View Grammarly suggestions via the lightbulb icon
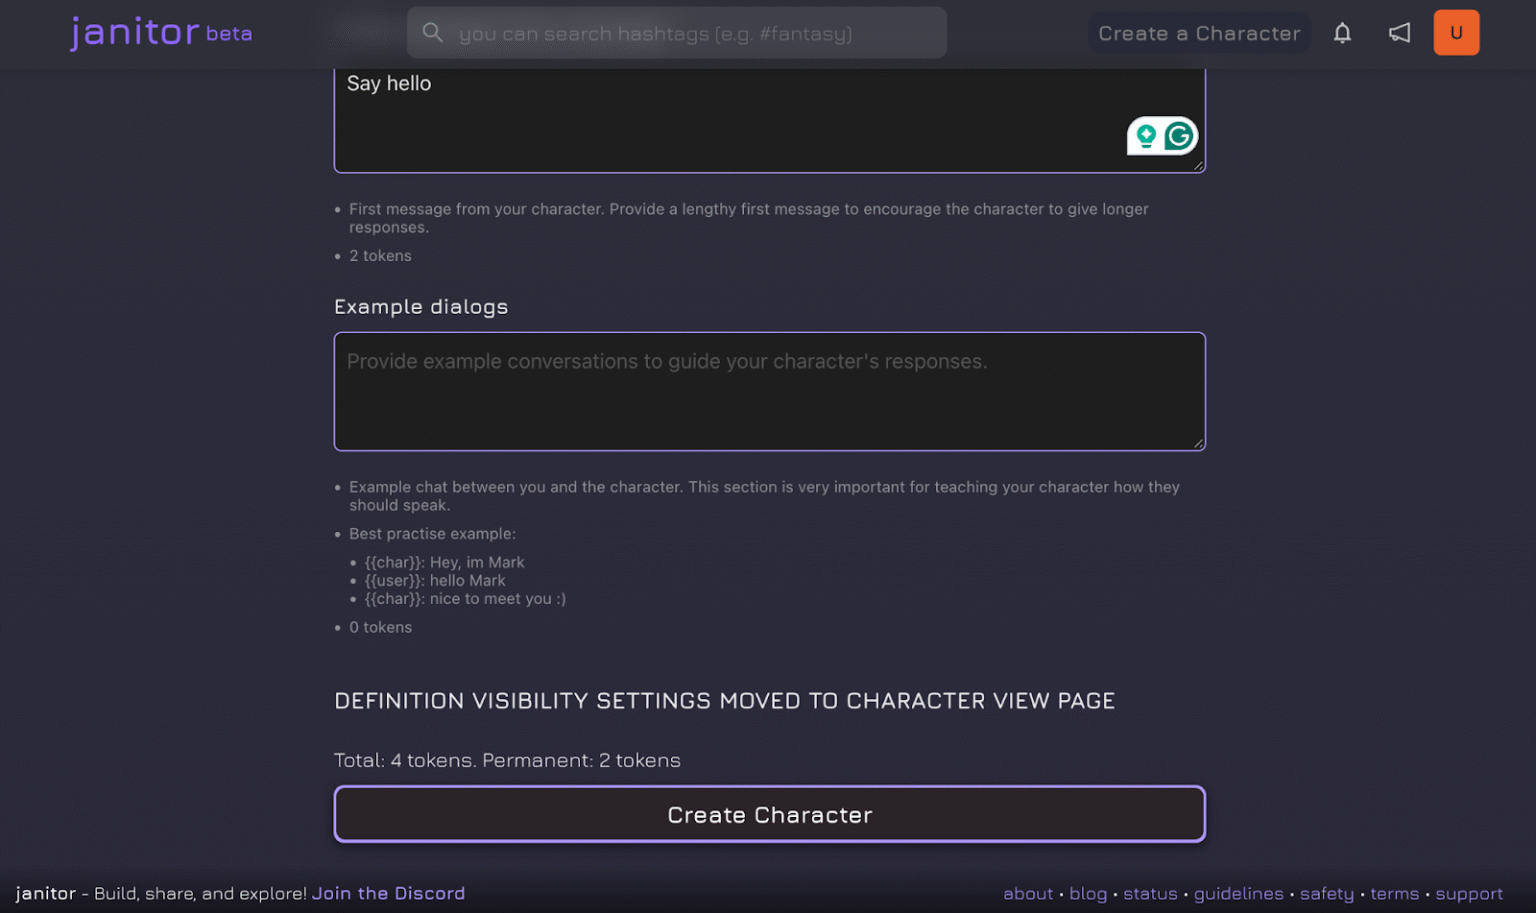 (x=1145, y=135)
